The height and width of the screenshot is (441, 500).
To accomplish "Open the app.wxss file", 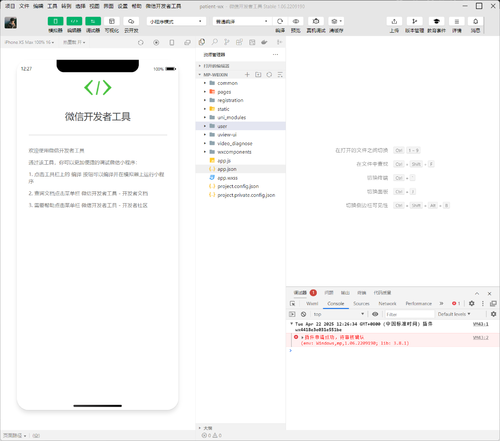I will pyautogui.click(x=241, y=178).
